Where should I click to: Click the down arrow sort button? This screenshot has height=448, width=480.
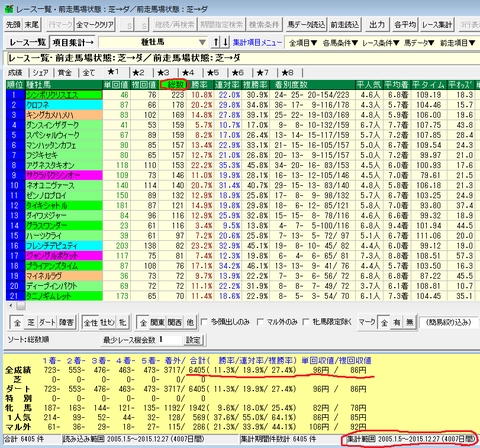coord(226,42)
